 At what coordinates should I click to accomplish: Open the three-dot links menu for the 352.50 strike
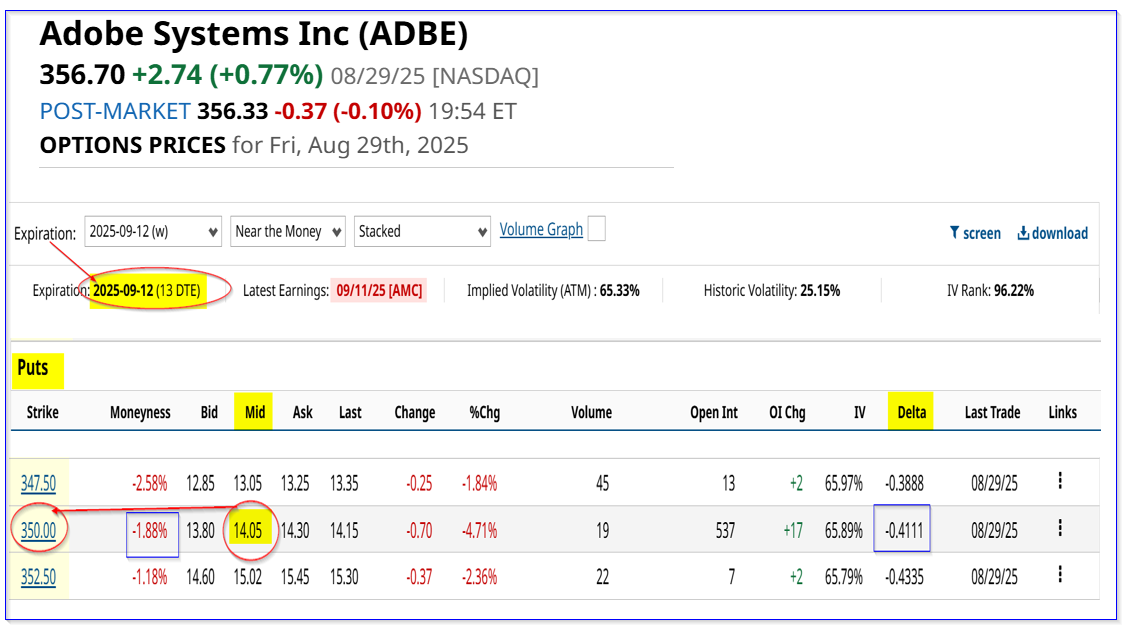(1060, 574)
